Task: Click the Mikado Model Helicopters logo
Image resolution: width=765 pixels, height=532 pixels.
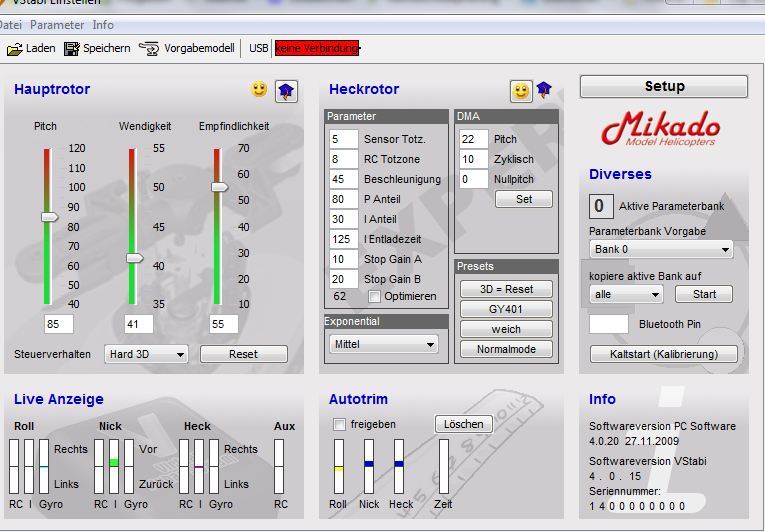Action: click(x=661, y=128)
